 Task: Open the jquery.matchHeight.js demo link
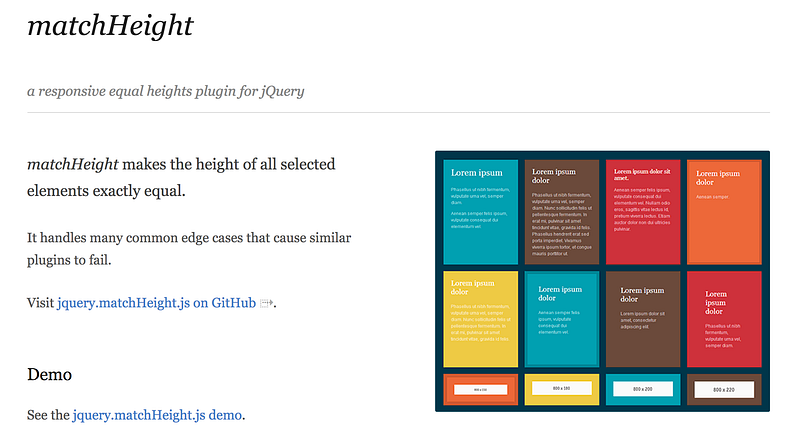tap(157, 415)
